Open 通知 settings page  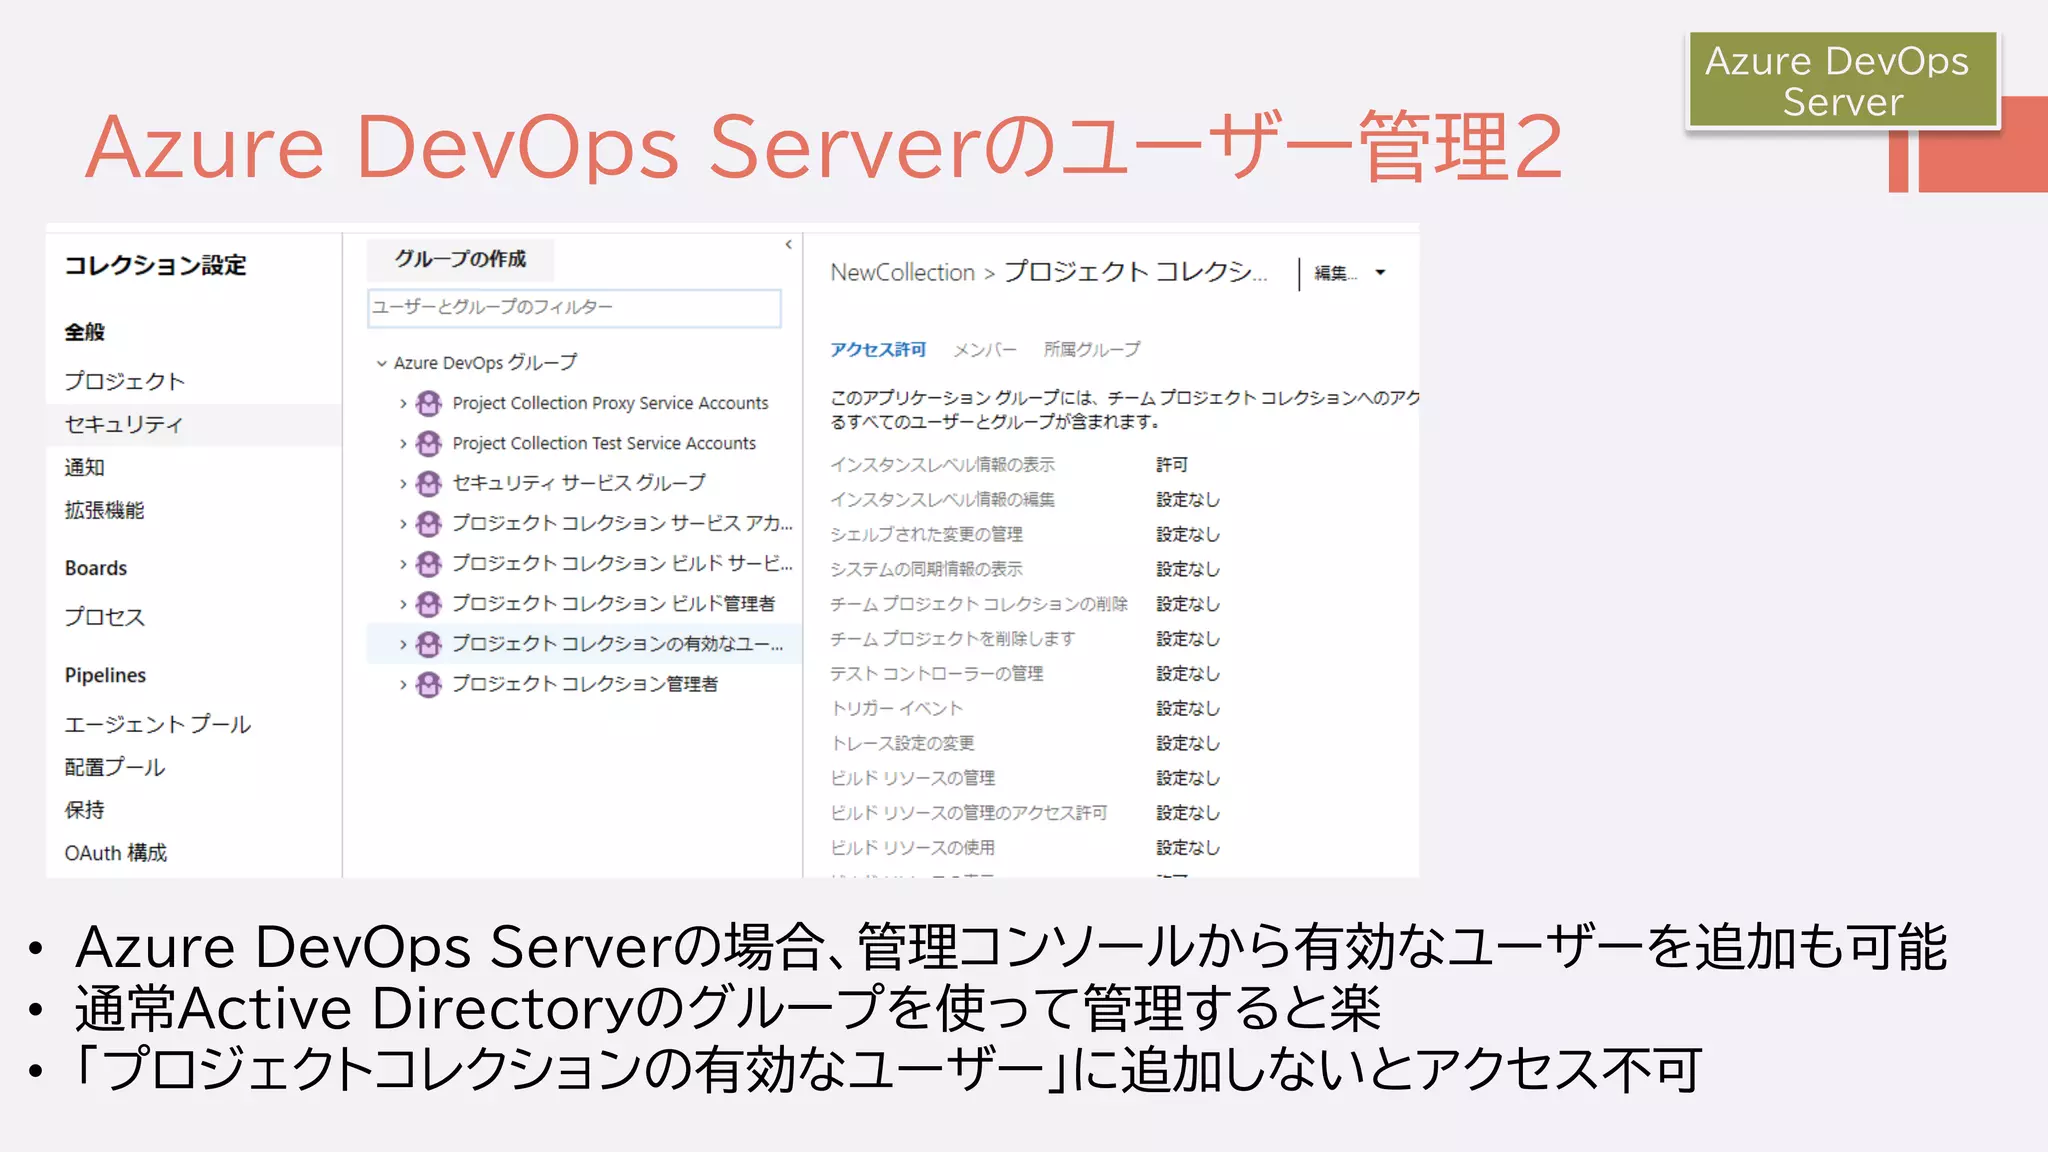click(x=85, y=467)
